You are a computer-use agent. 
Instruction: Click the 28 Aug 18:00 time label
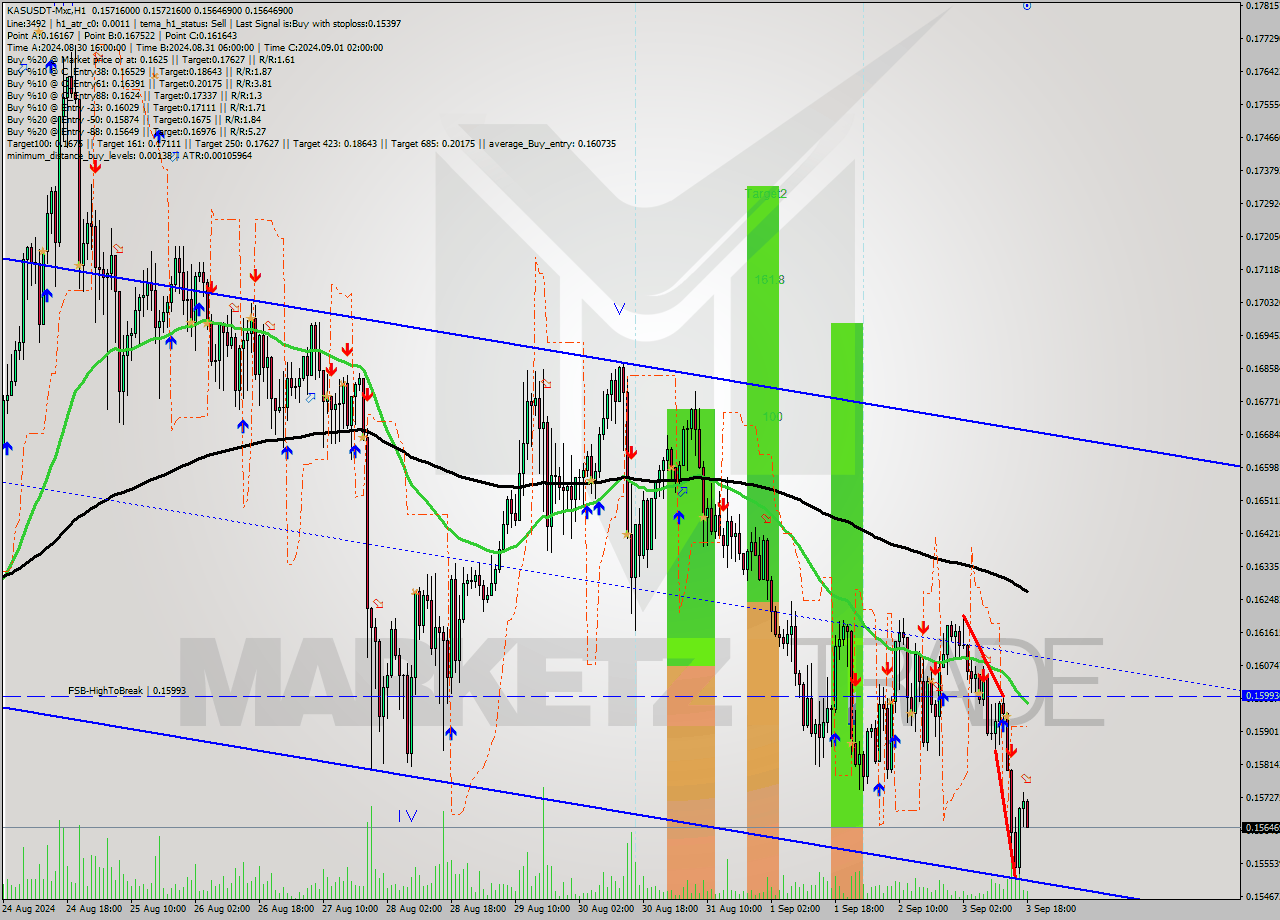click(x=477, y=909)
